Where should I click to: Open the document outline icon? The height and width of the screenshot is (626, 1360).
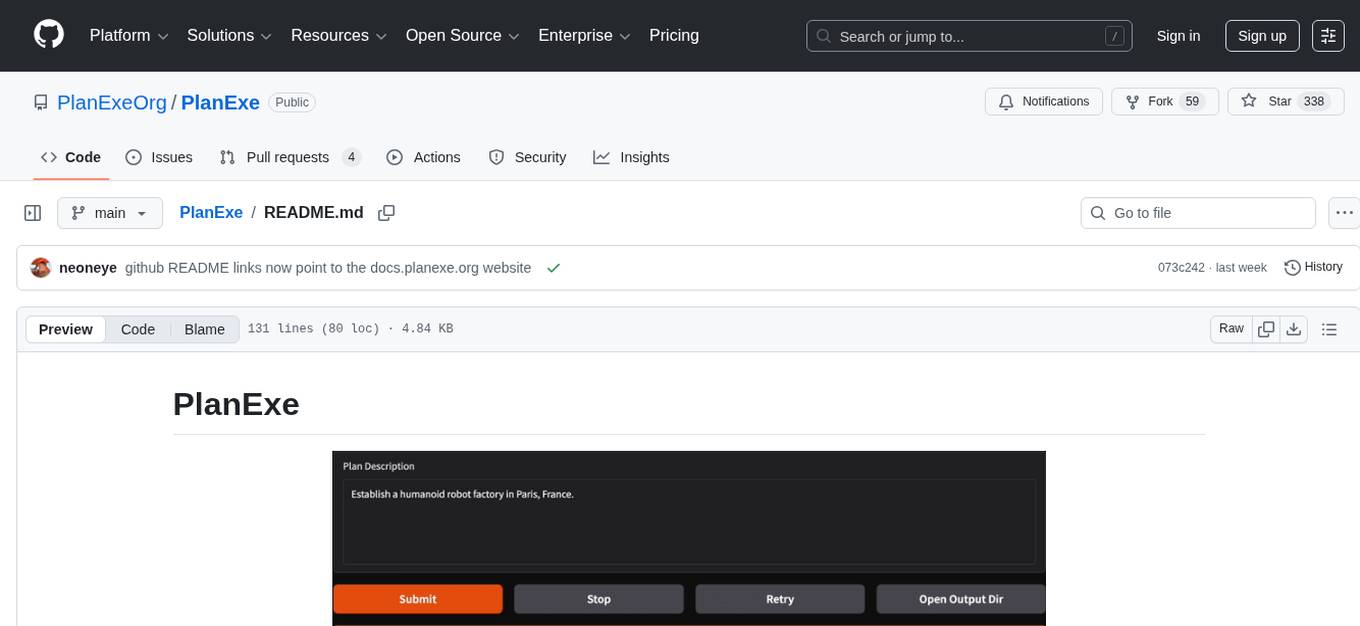click(1329, 329)
